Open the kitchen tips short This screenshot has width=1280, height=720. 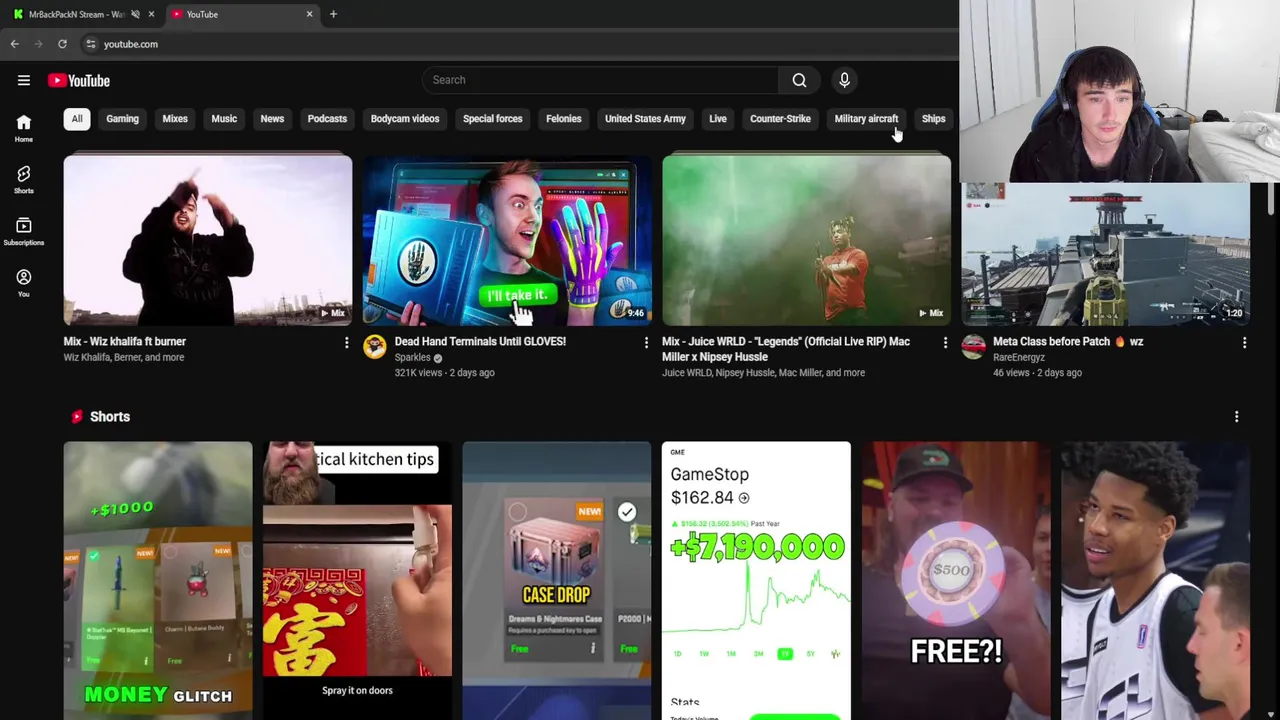[x=357, y=580]
